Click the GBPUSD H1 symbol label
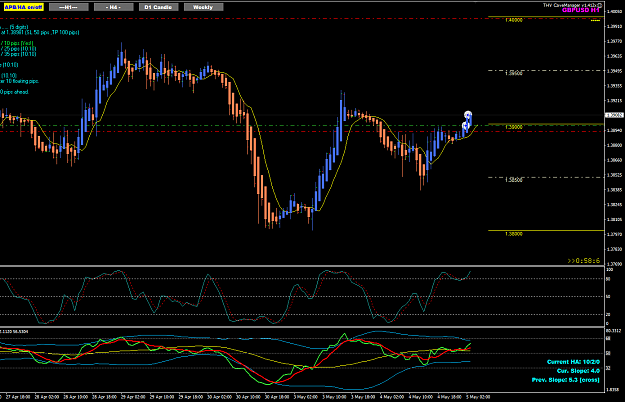 coord(580,10)
